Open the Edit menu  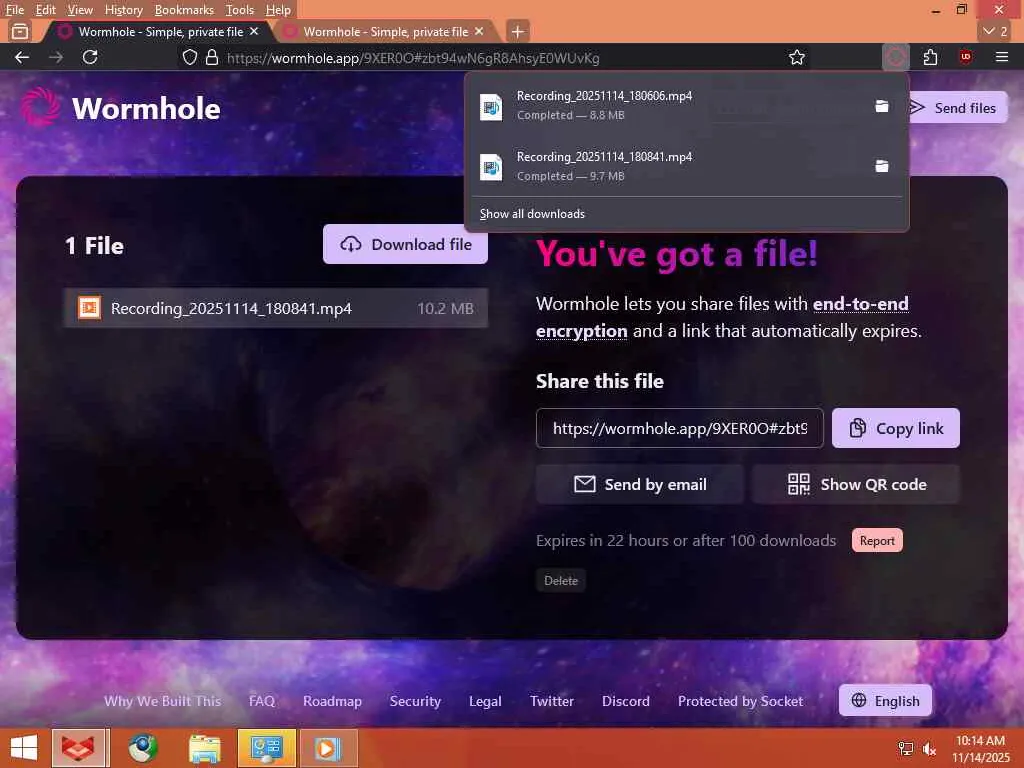[x=46, y=10]
